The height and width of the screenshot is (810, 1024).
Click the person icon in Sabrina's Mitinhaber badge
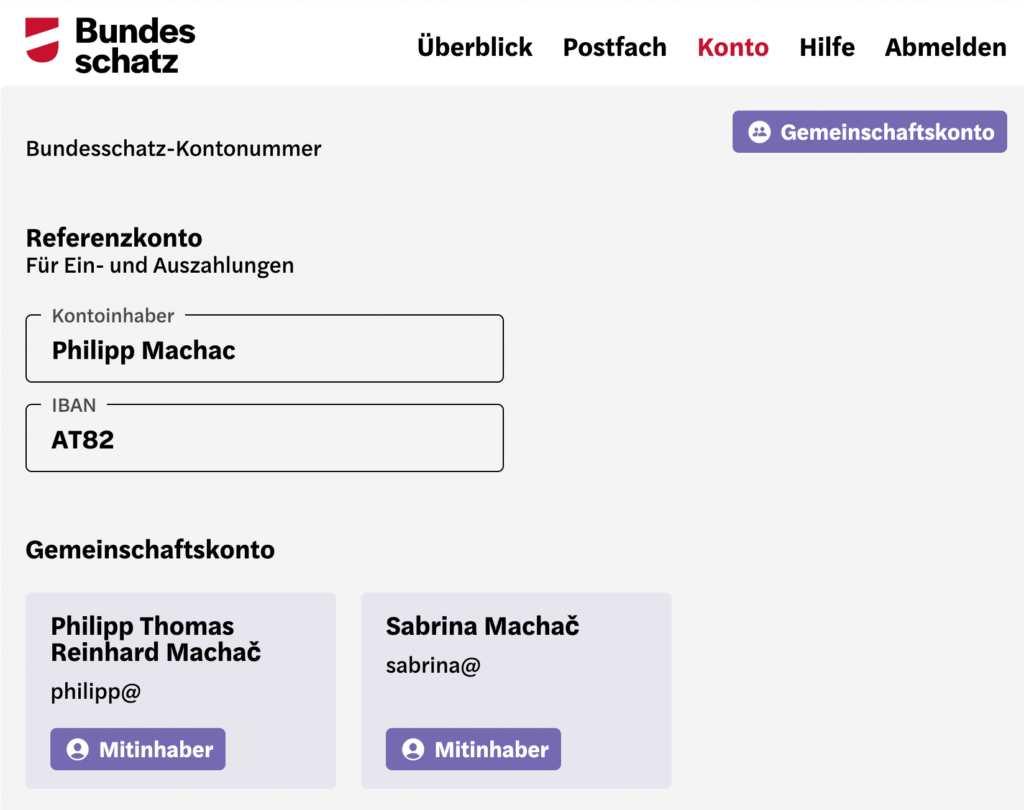(x=413, y=749)
